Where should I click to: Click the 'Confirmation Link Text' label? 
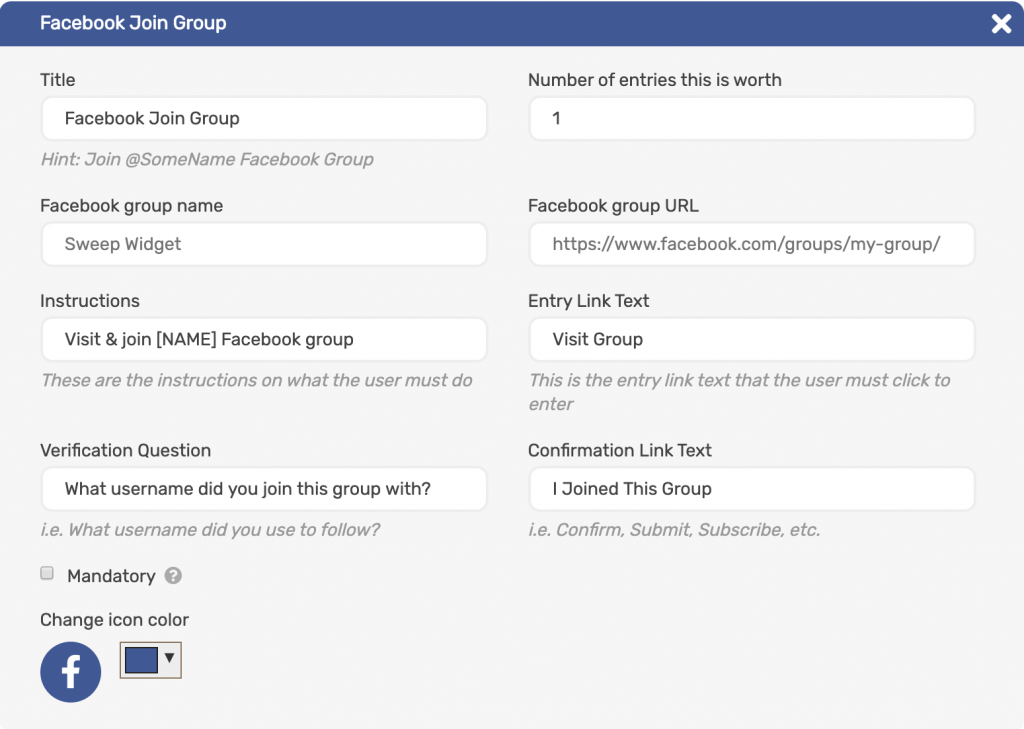tap(620, 451)
